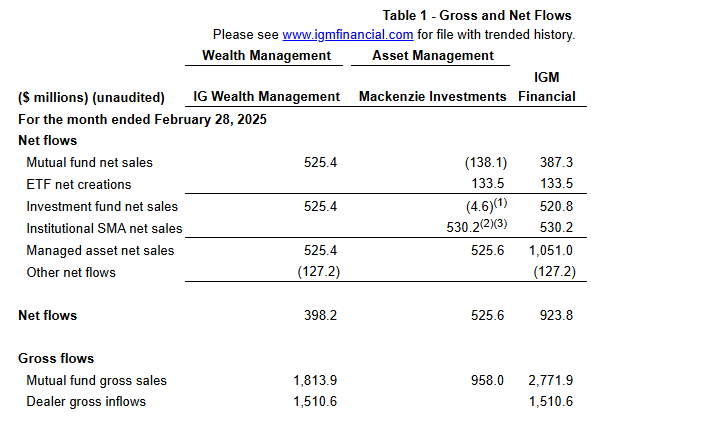Screen dimensions: 717x421
Task: Click the IGM Financial column header
Action: click(546, 87)
